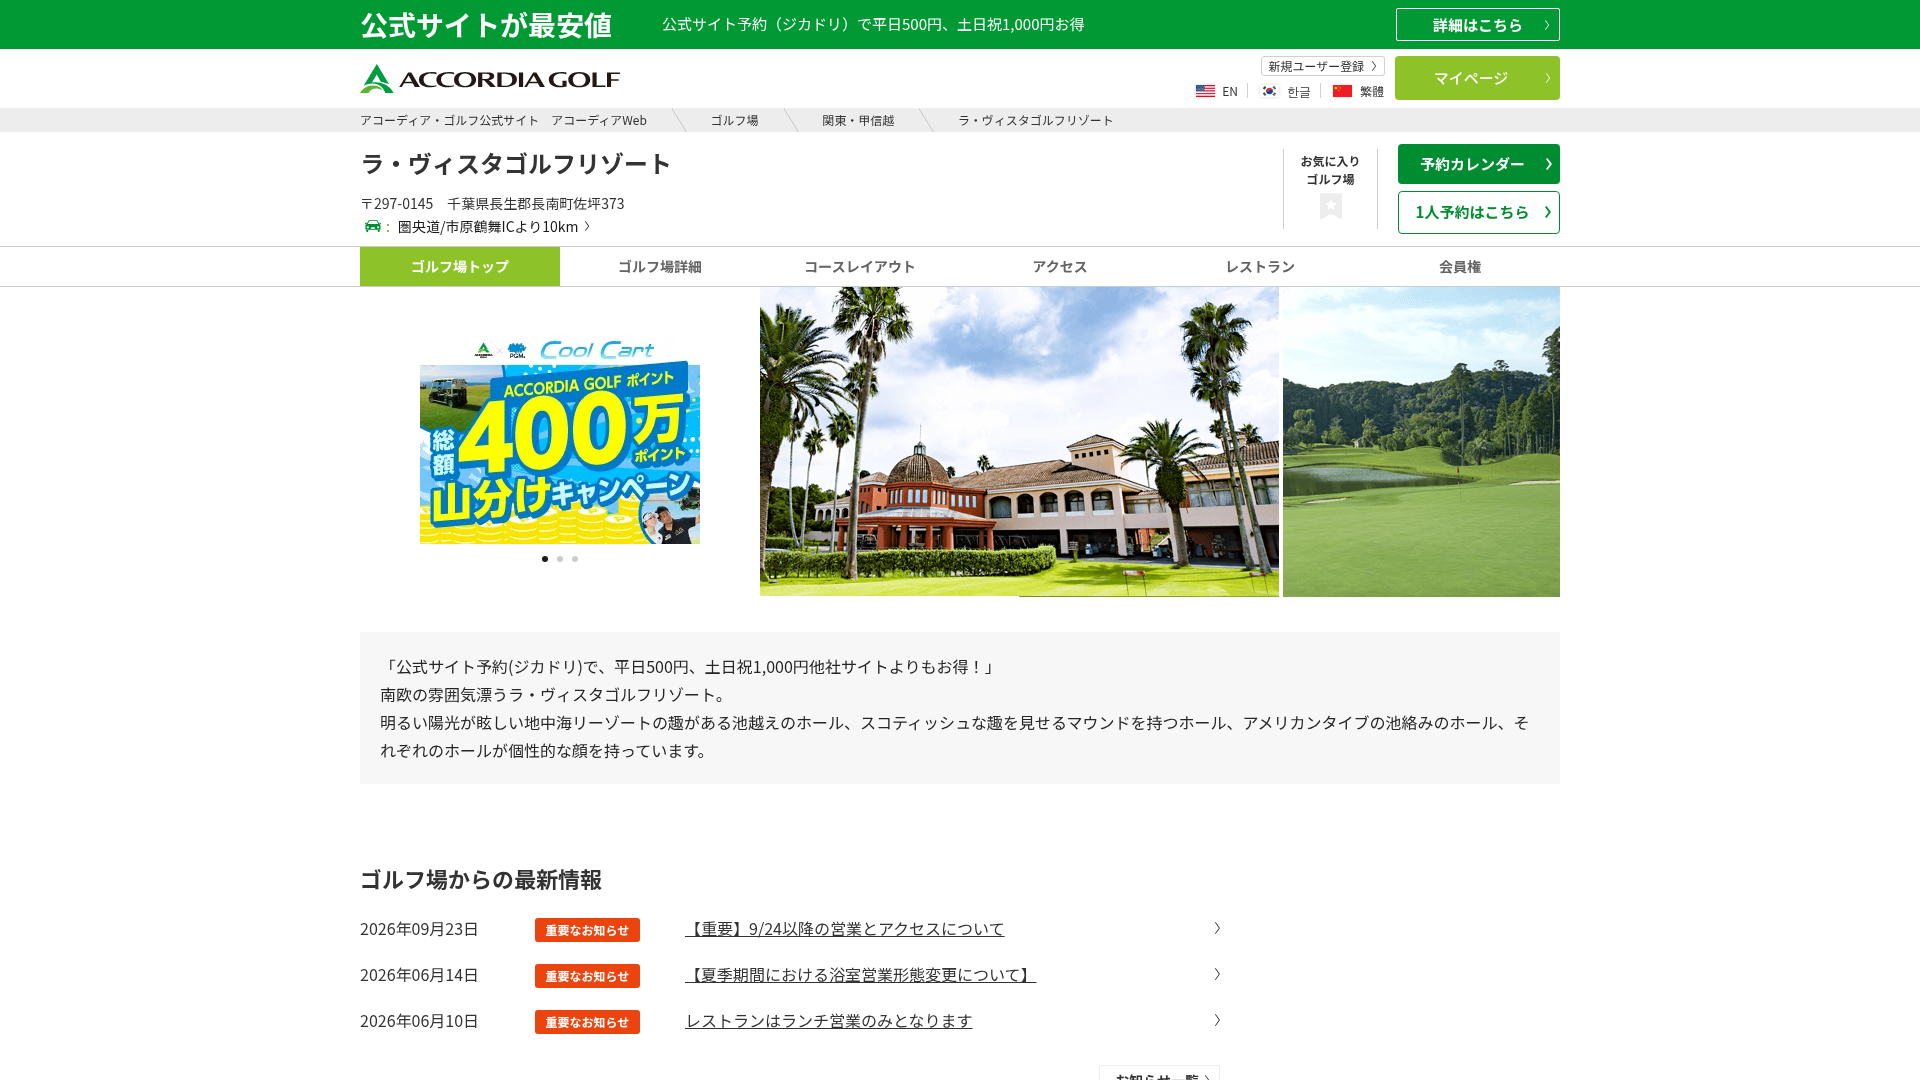Click the clubhouse photo
The image size is (1920, 1080).
1019,442
